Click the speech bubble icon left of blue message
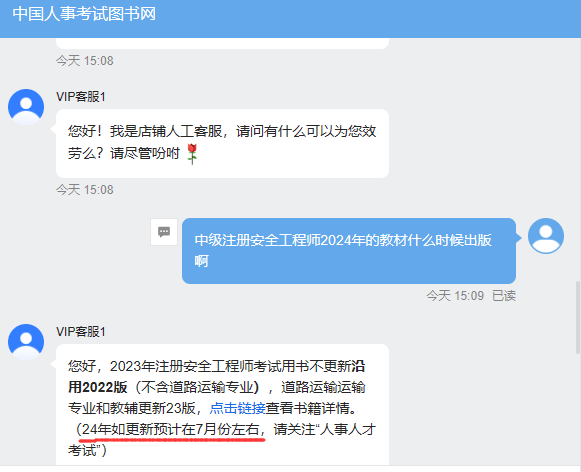 pos(164,232)
